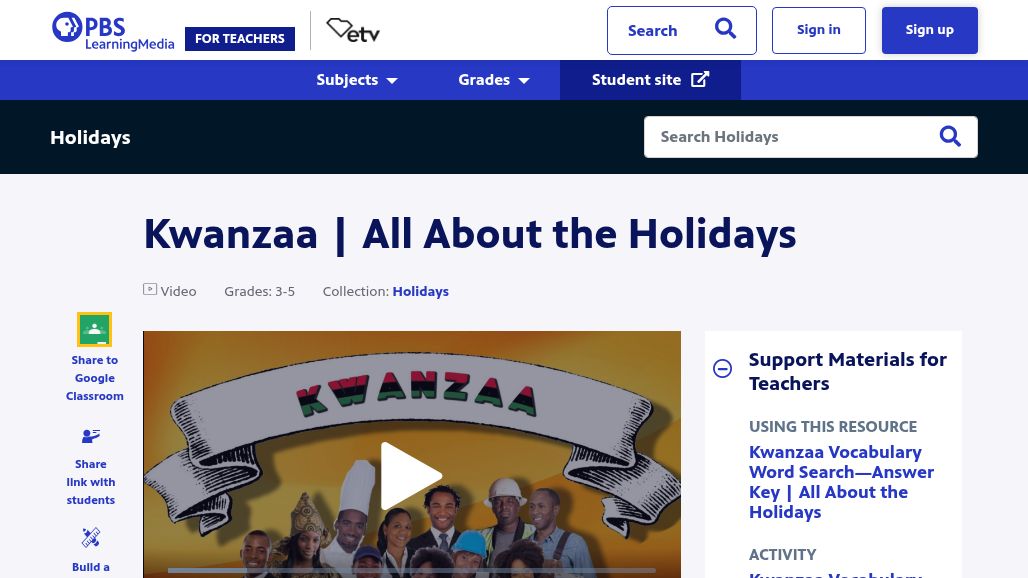The height and width of the screenshot is (578, 1028).
Task: Click the external link icon beside Student site
Action: [700, 79]
